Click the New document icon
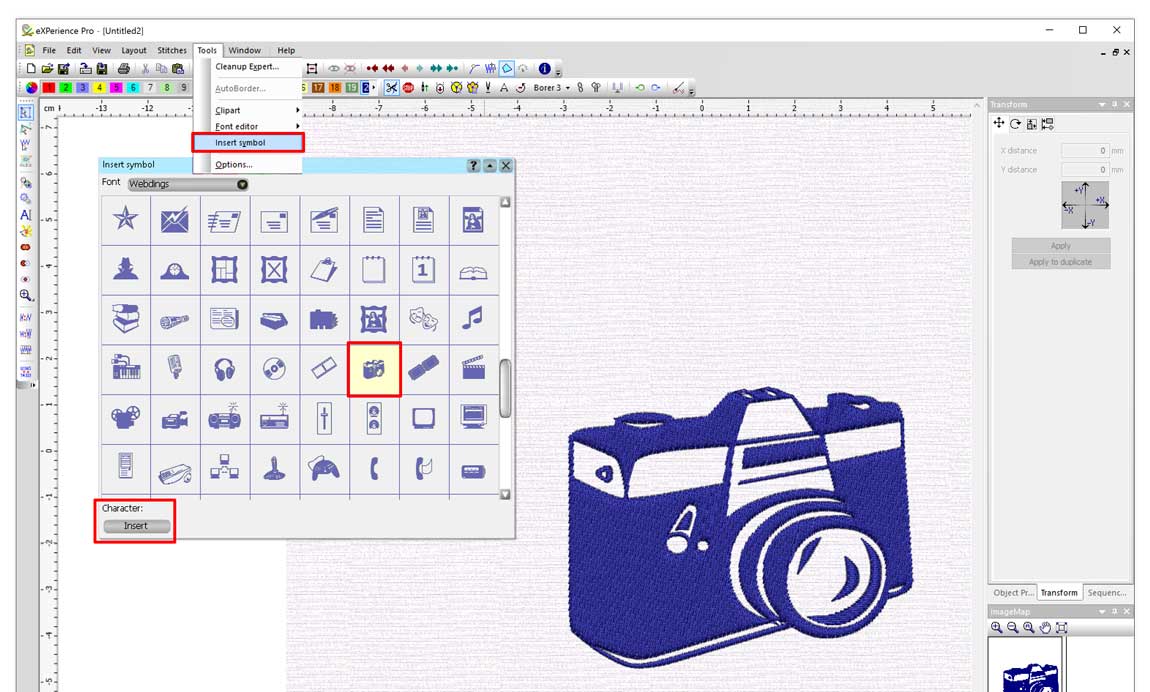Image resolution: width=1150 pixels, height=692 pixels. coord(31,68)
